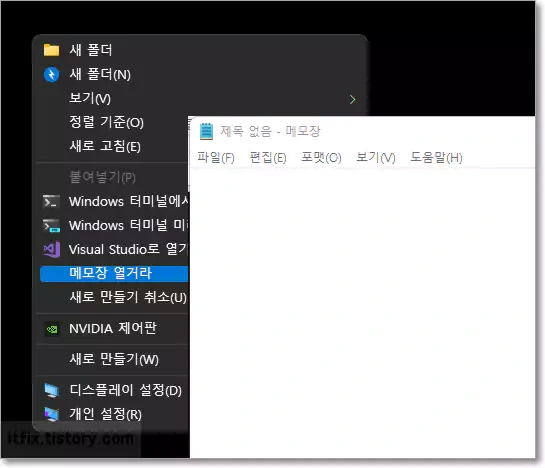This screenshot has height=468, width=545.
Task: Click the terminal icon beside Windows 터미널에서
Action: coord(51,201)
